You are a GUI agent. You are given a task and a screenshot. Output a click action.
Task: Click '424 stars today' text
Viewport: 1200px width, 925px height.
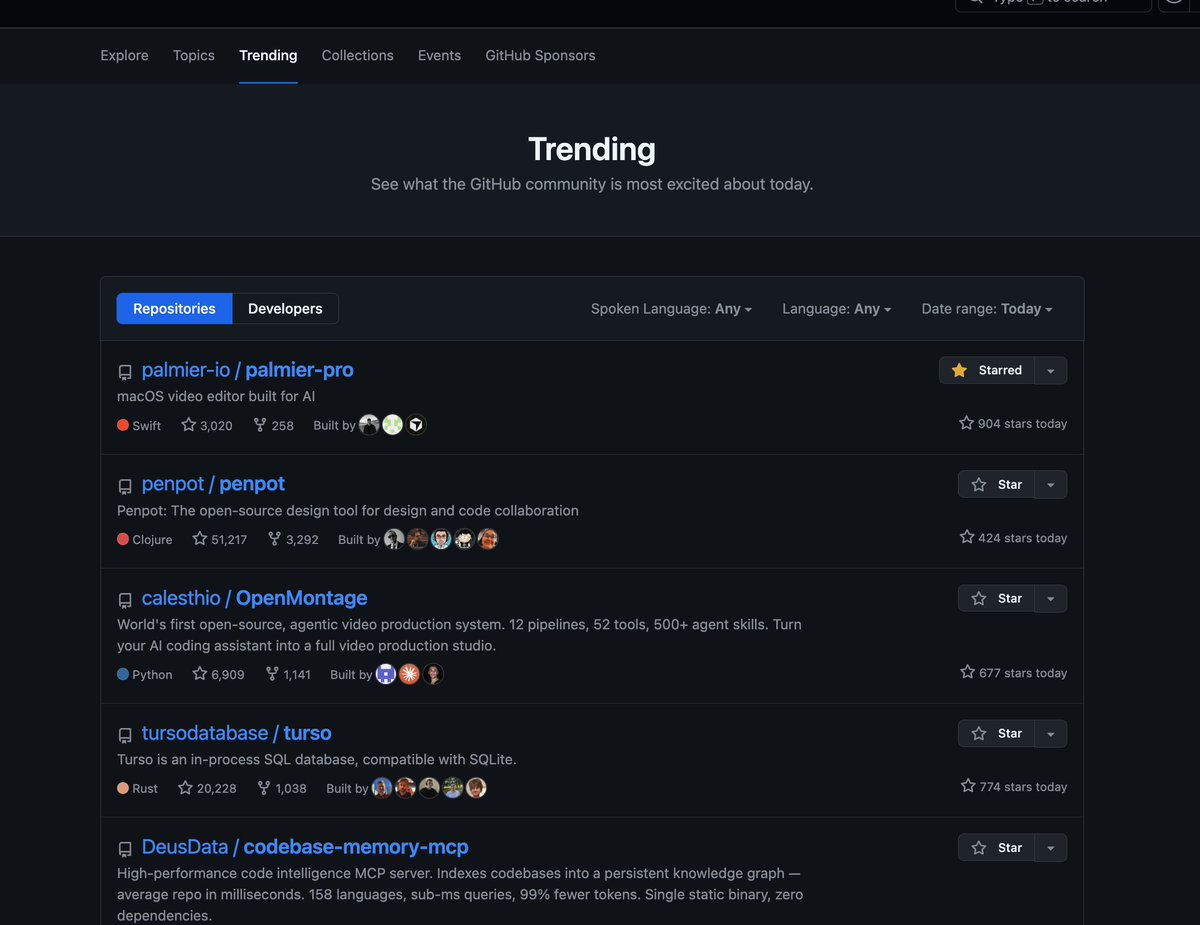[1013, 537]
